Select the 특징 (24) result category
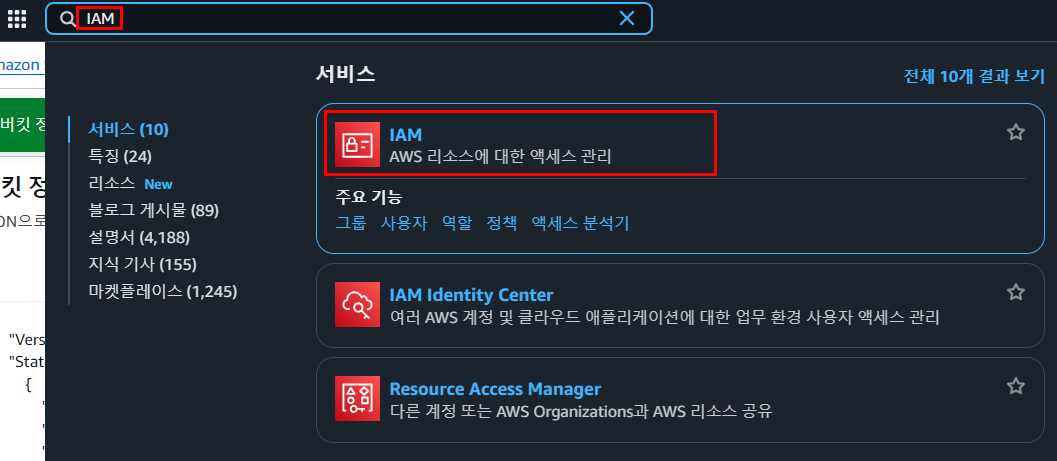Viewport: 1057px width, 461px height. pyautogui.click(x=120, y=156)
